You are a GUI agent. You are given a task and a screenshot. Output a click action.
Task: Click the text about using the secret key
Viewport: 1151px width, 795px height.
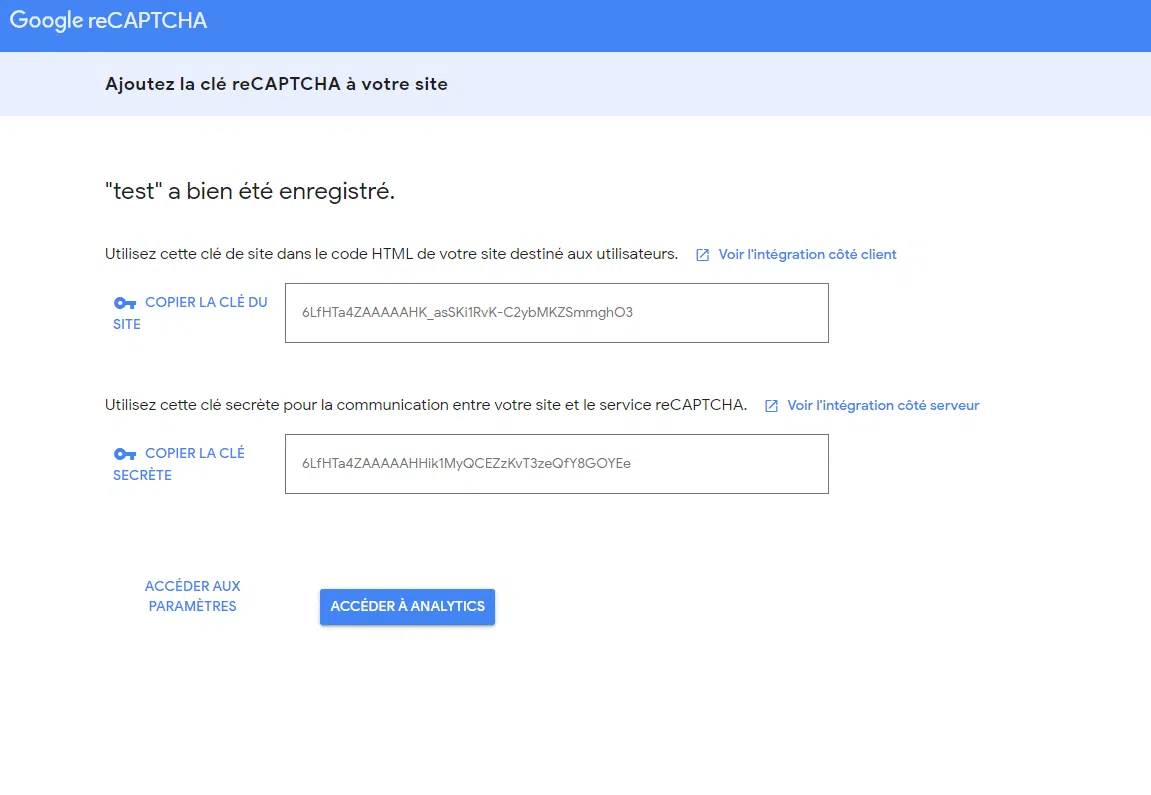(426, 405)
